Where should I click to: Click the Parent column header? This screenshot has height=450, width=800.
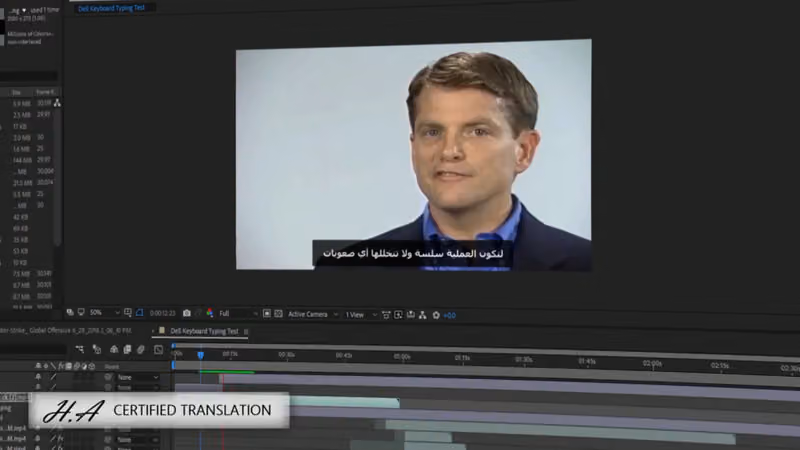coord(112,366)
